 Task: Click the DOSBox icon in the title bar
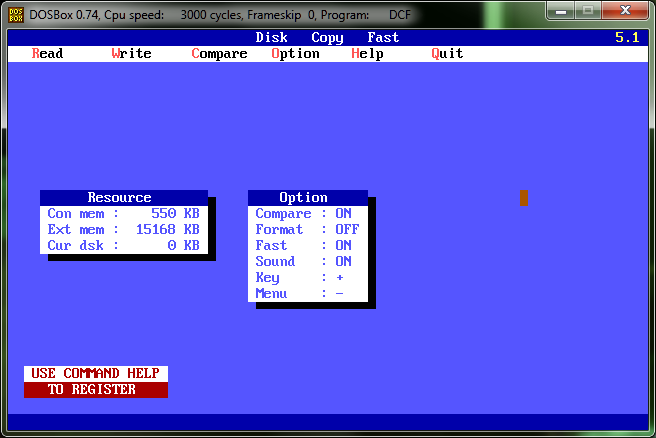16,12
